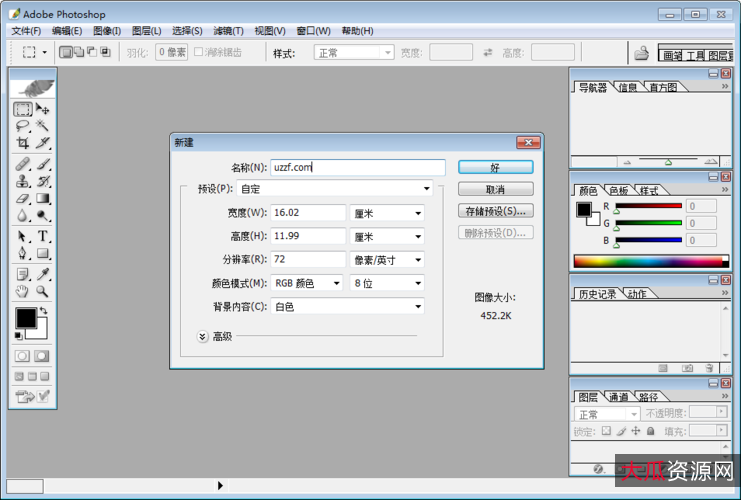The image size is (741, 500).
Task: Click the width (宽度) value field
Action: [308, 213]
